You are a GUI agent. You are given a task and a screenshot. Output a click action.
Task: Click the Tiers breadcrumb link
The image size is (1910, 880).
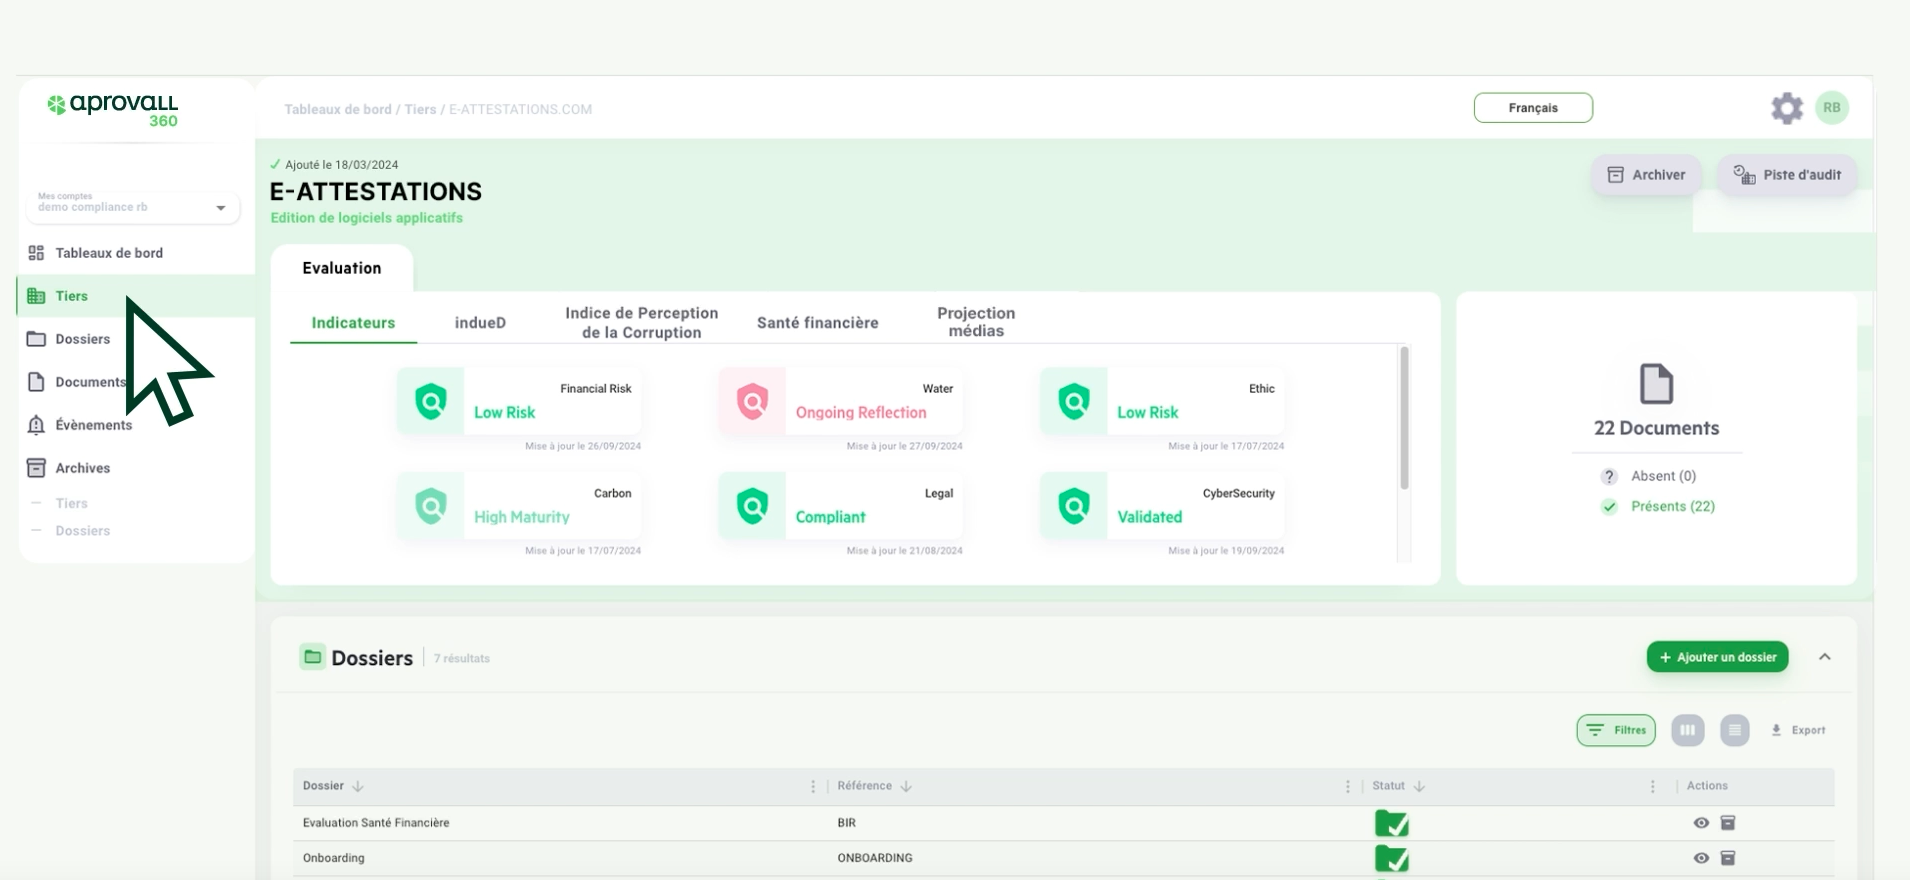[420, 109]
